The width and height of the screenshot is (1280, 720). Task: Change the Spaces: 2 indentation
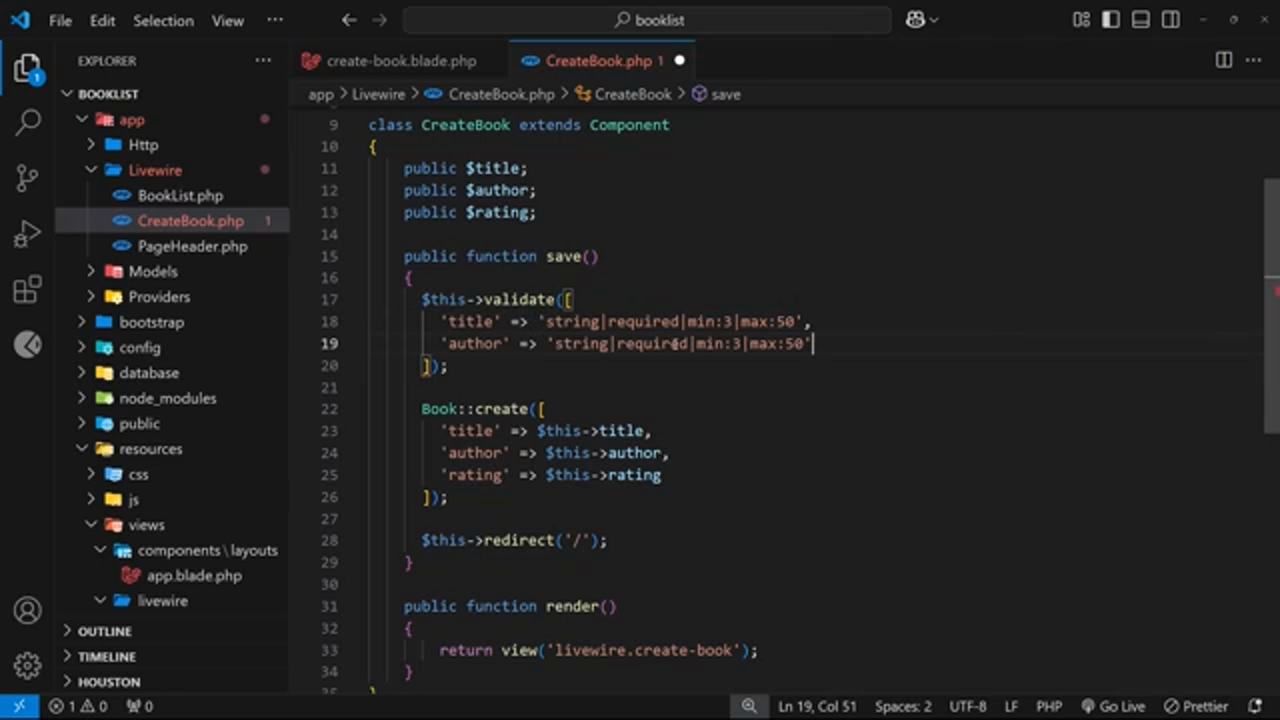tap(903, 706)
